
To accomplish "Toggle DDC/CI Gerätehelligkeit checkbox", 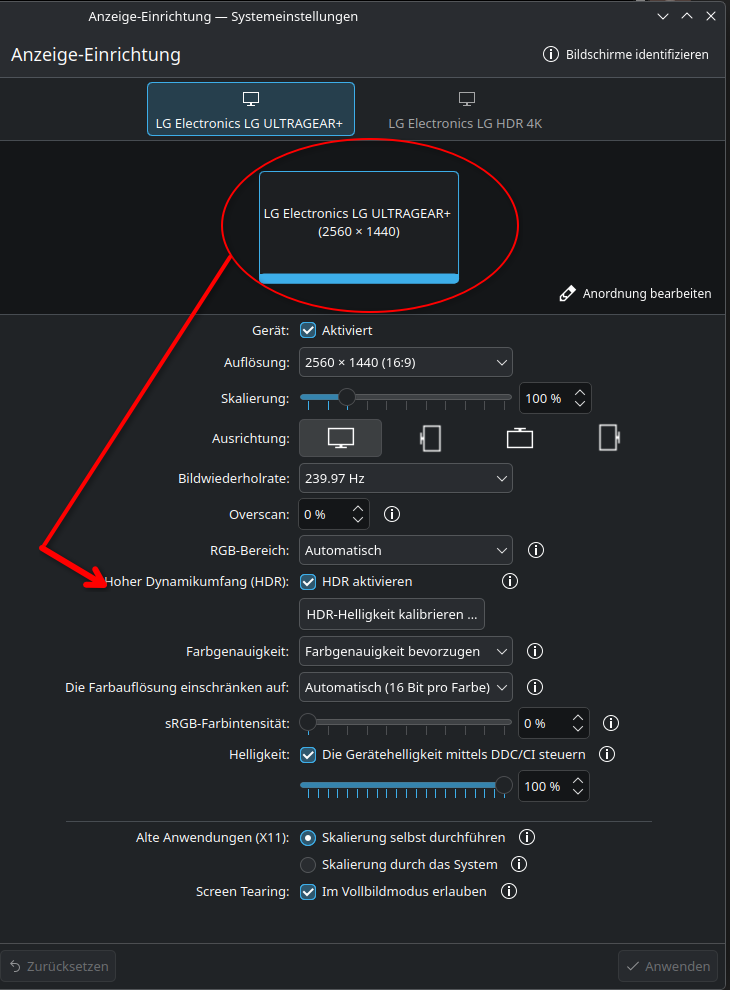I will [308, 754].
